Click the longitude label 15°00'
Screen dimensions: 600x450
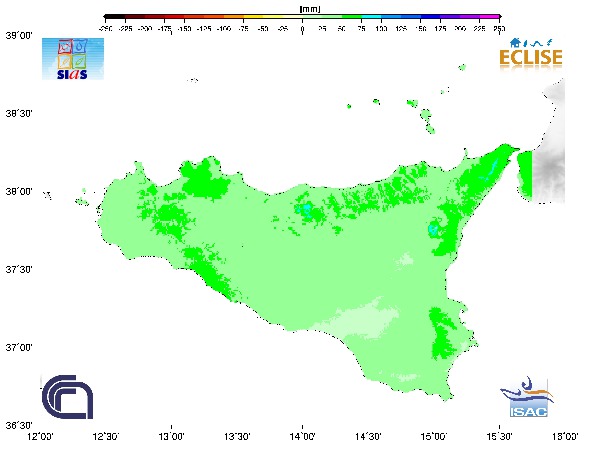click(434, 436)
